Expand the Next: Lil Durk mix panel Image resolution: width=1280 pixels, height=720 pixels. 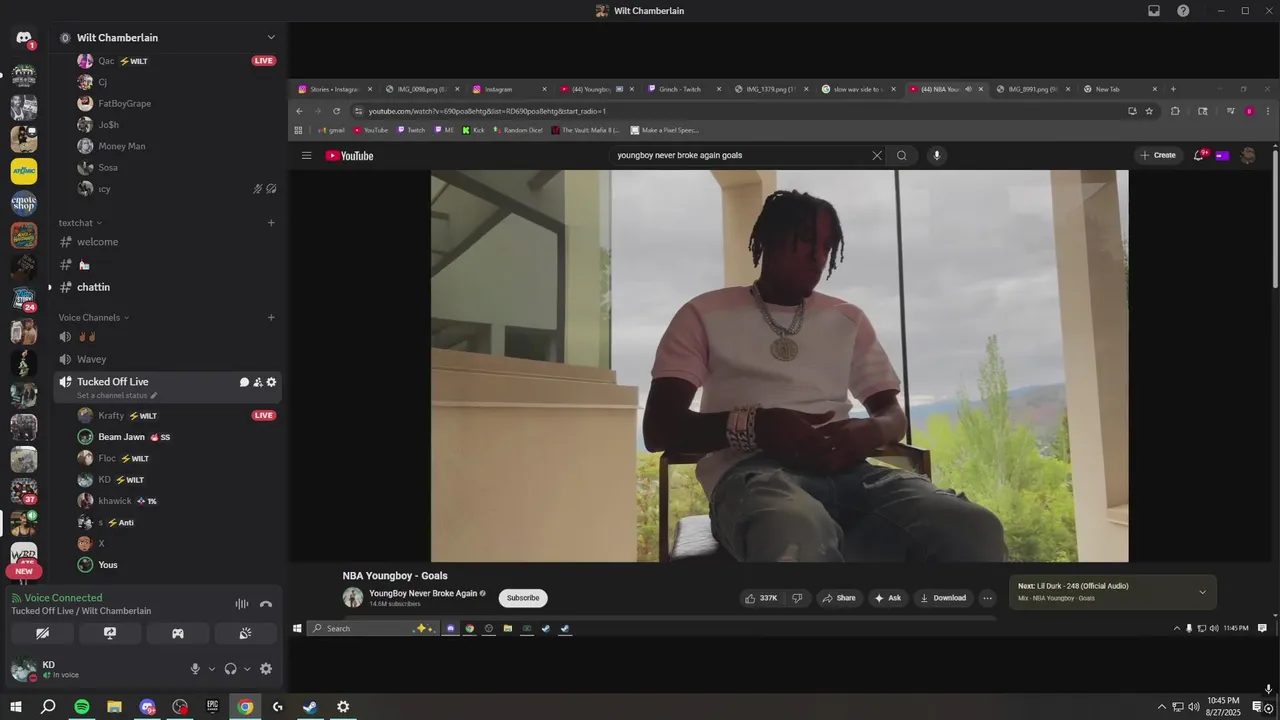1202,592
